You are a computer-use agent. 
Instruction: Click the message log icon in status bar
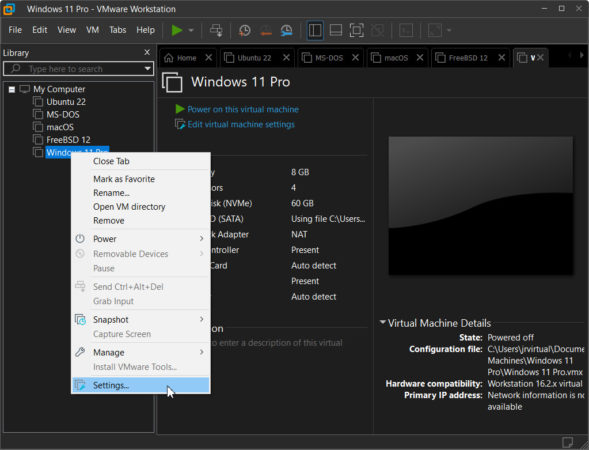[x=568, y=441]
